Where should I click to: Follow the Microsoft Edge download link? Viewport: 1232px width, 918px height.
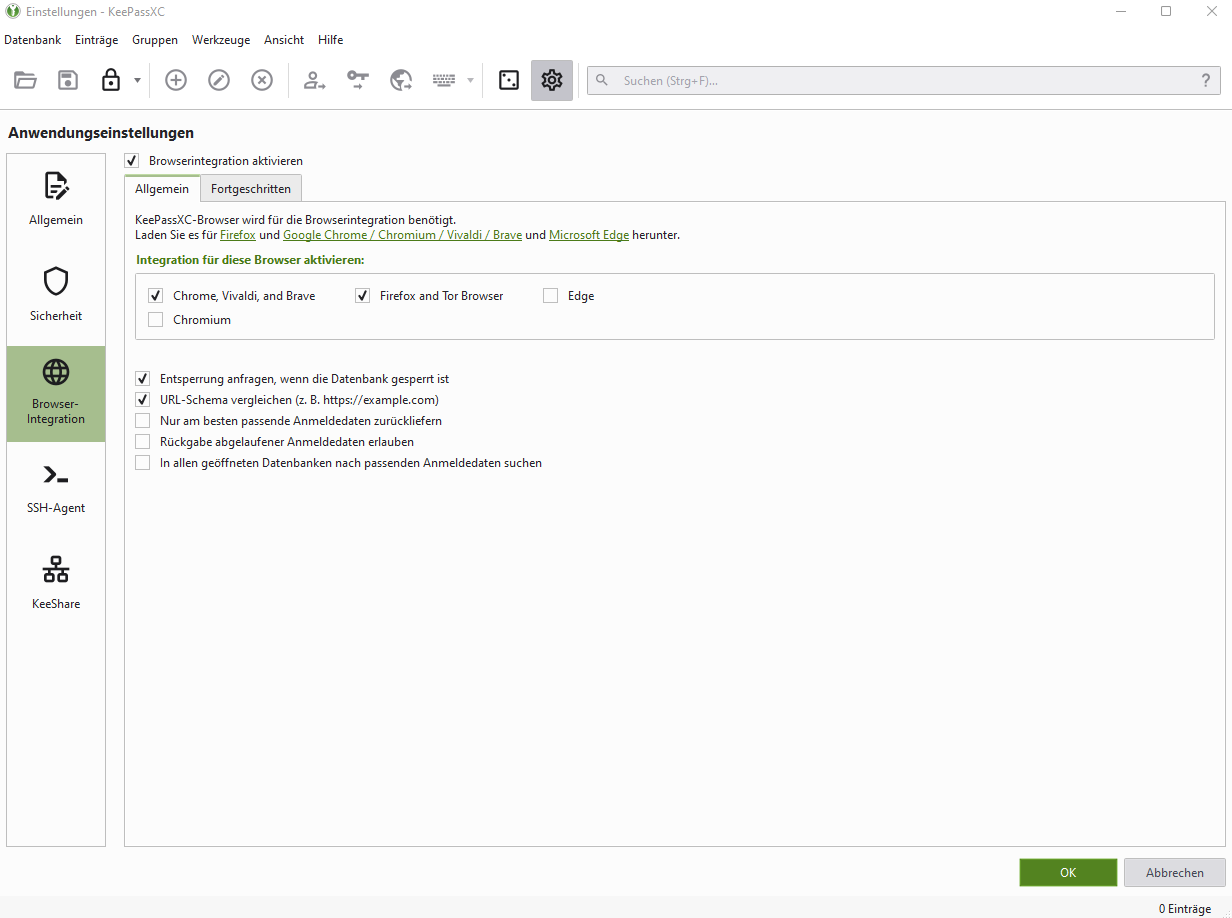point(589,236)
